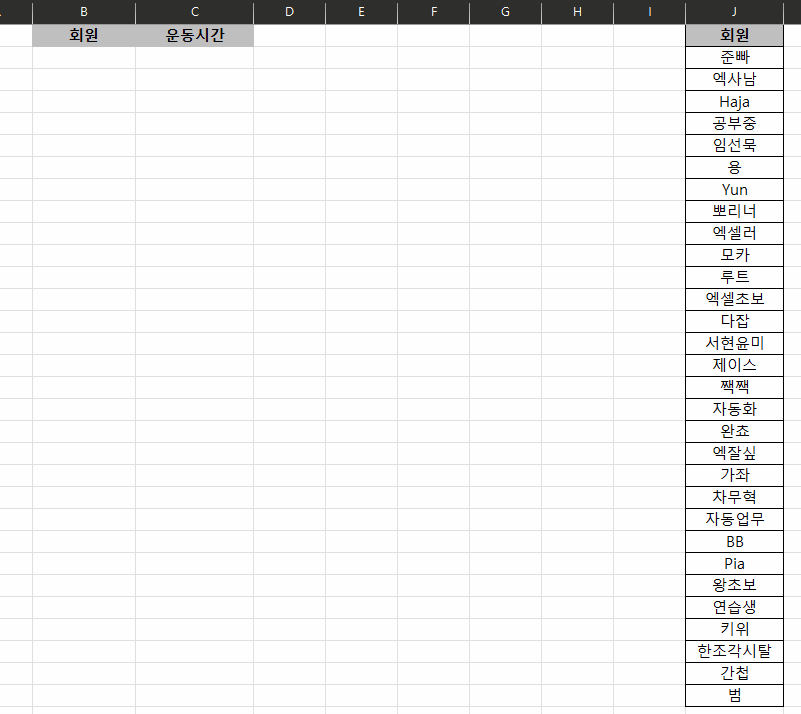Select the cell containing 완초
Screen dimensions: 801x714
[735, 431]
